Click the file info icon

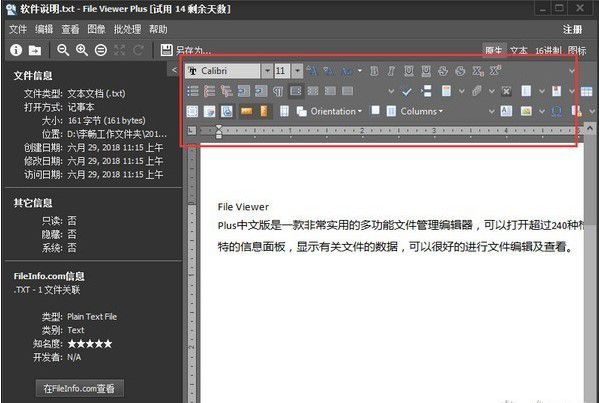16,50
